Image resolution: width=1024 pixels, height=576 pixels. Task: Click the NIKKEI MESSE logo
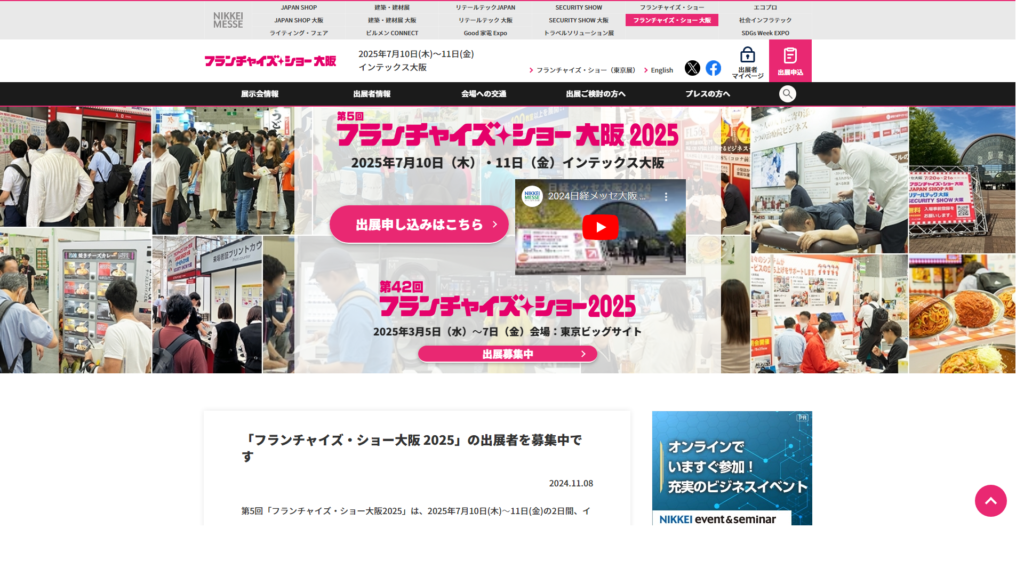pyautogui.click(x=228, y=20)
